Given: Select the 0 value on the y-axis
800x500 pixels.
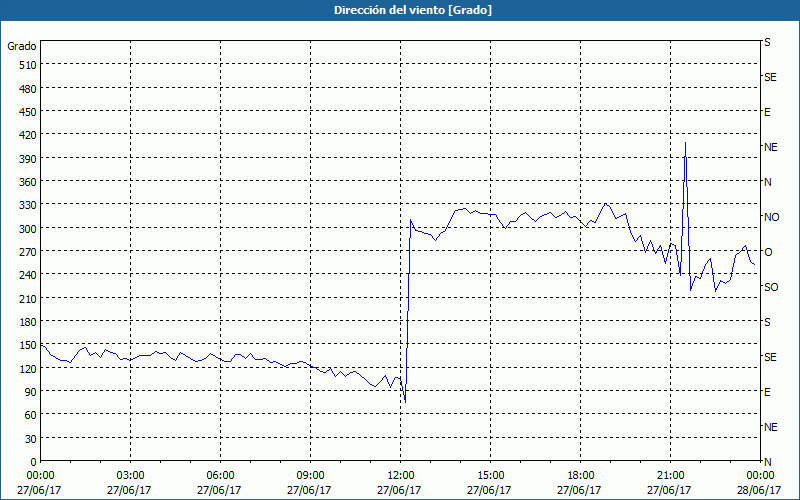Looking at the screenshot, I should pyautogui.click(x=34, y=462).
